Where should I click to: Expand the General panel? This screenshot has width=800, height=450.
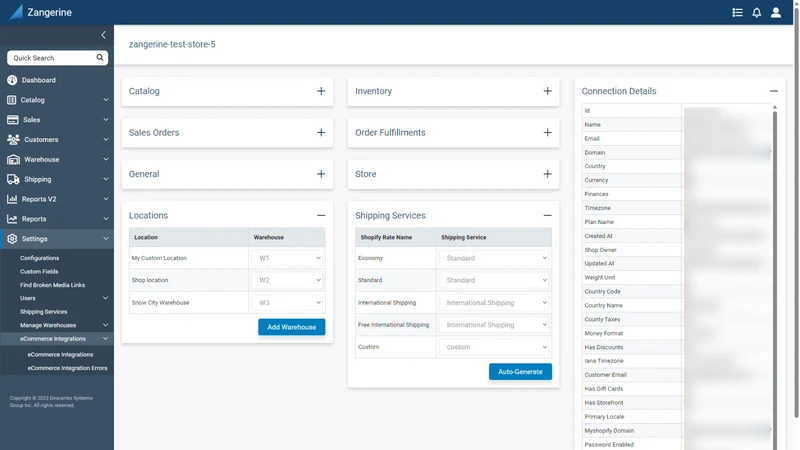click(x=321, y=174)
